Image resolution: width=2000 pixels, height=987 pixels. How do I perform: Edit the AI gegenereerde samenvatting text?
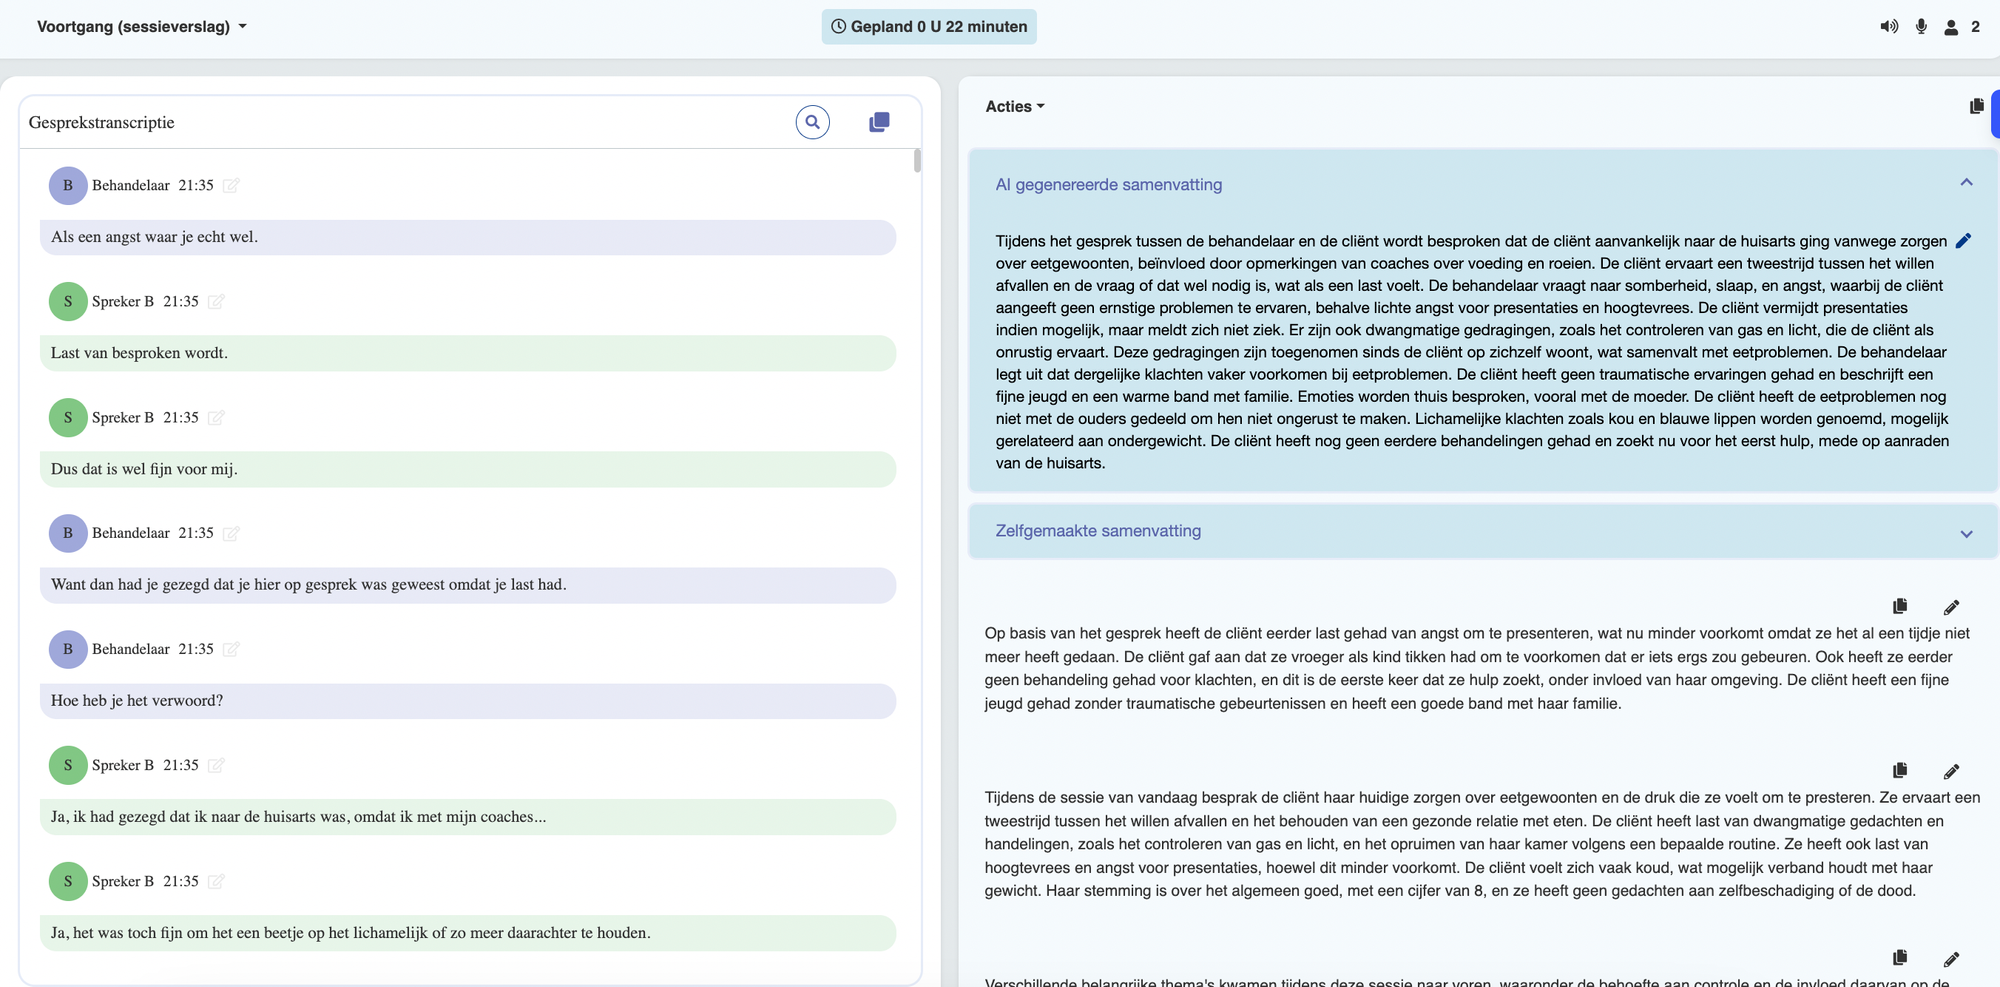1963,241
